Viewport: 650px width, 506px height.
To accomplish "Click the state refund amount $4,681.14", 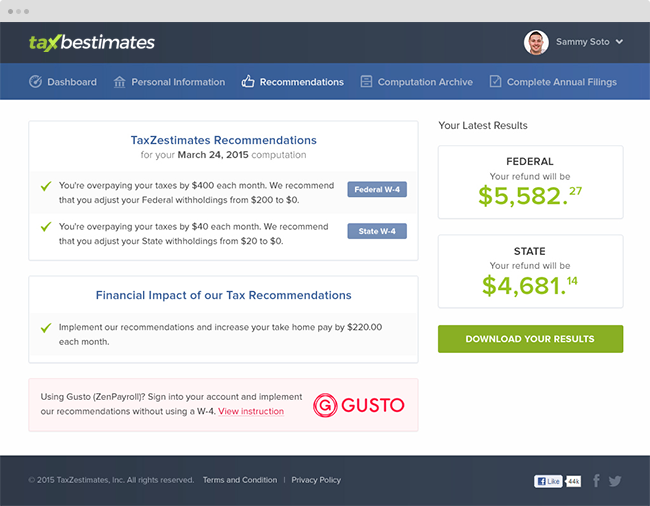I will 530,285.
